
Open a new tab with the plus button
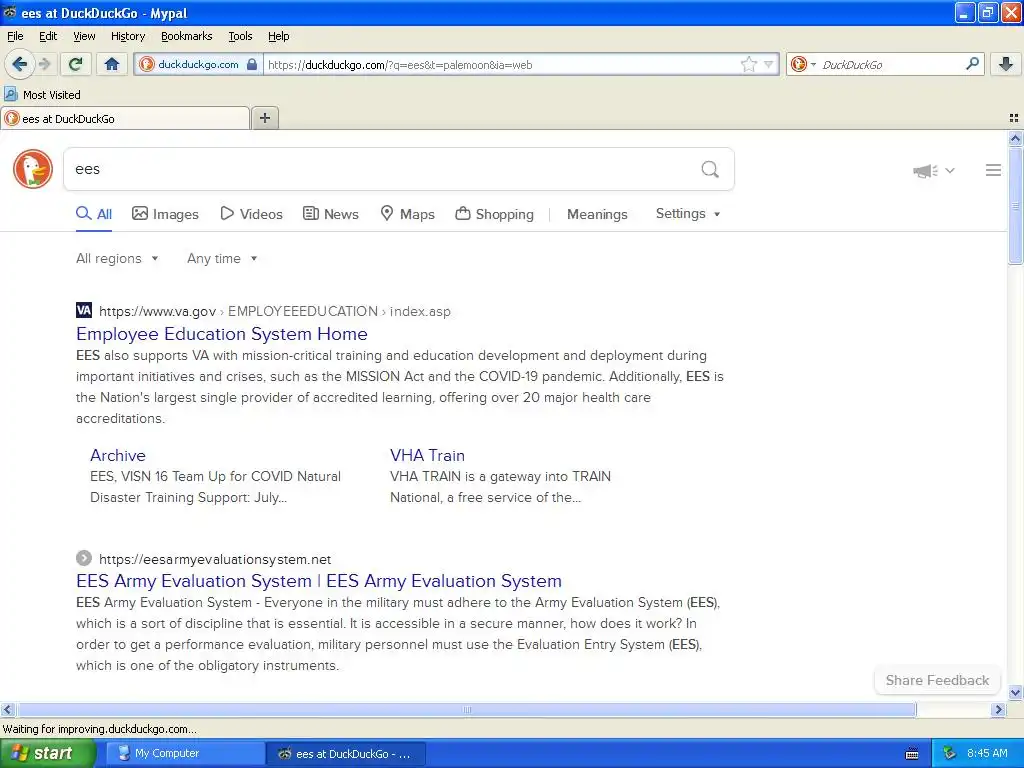click(264, 118)
